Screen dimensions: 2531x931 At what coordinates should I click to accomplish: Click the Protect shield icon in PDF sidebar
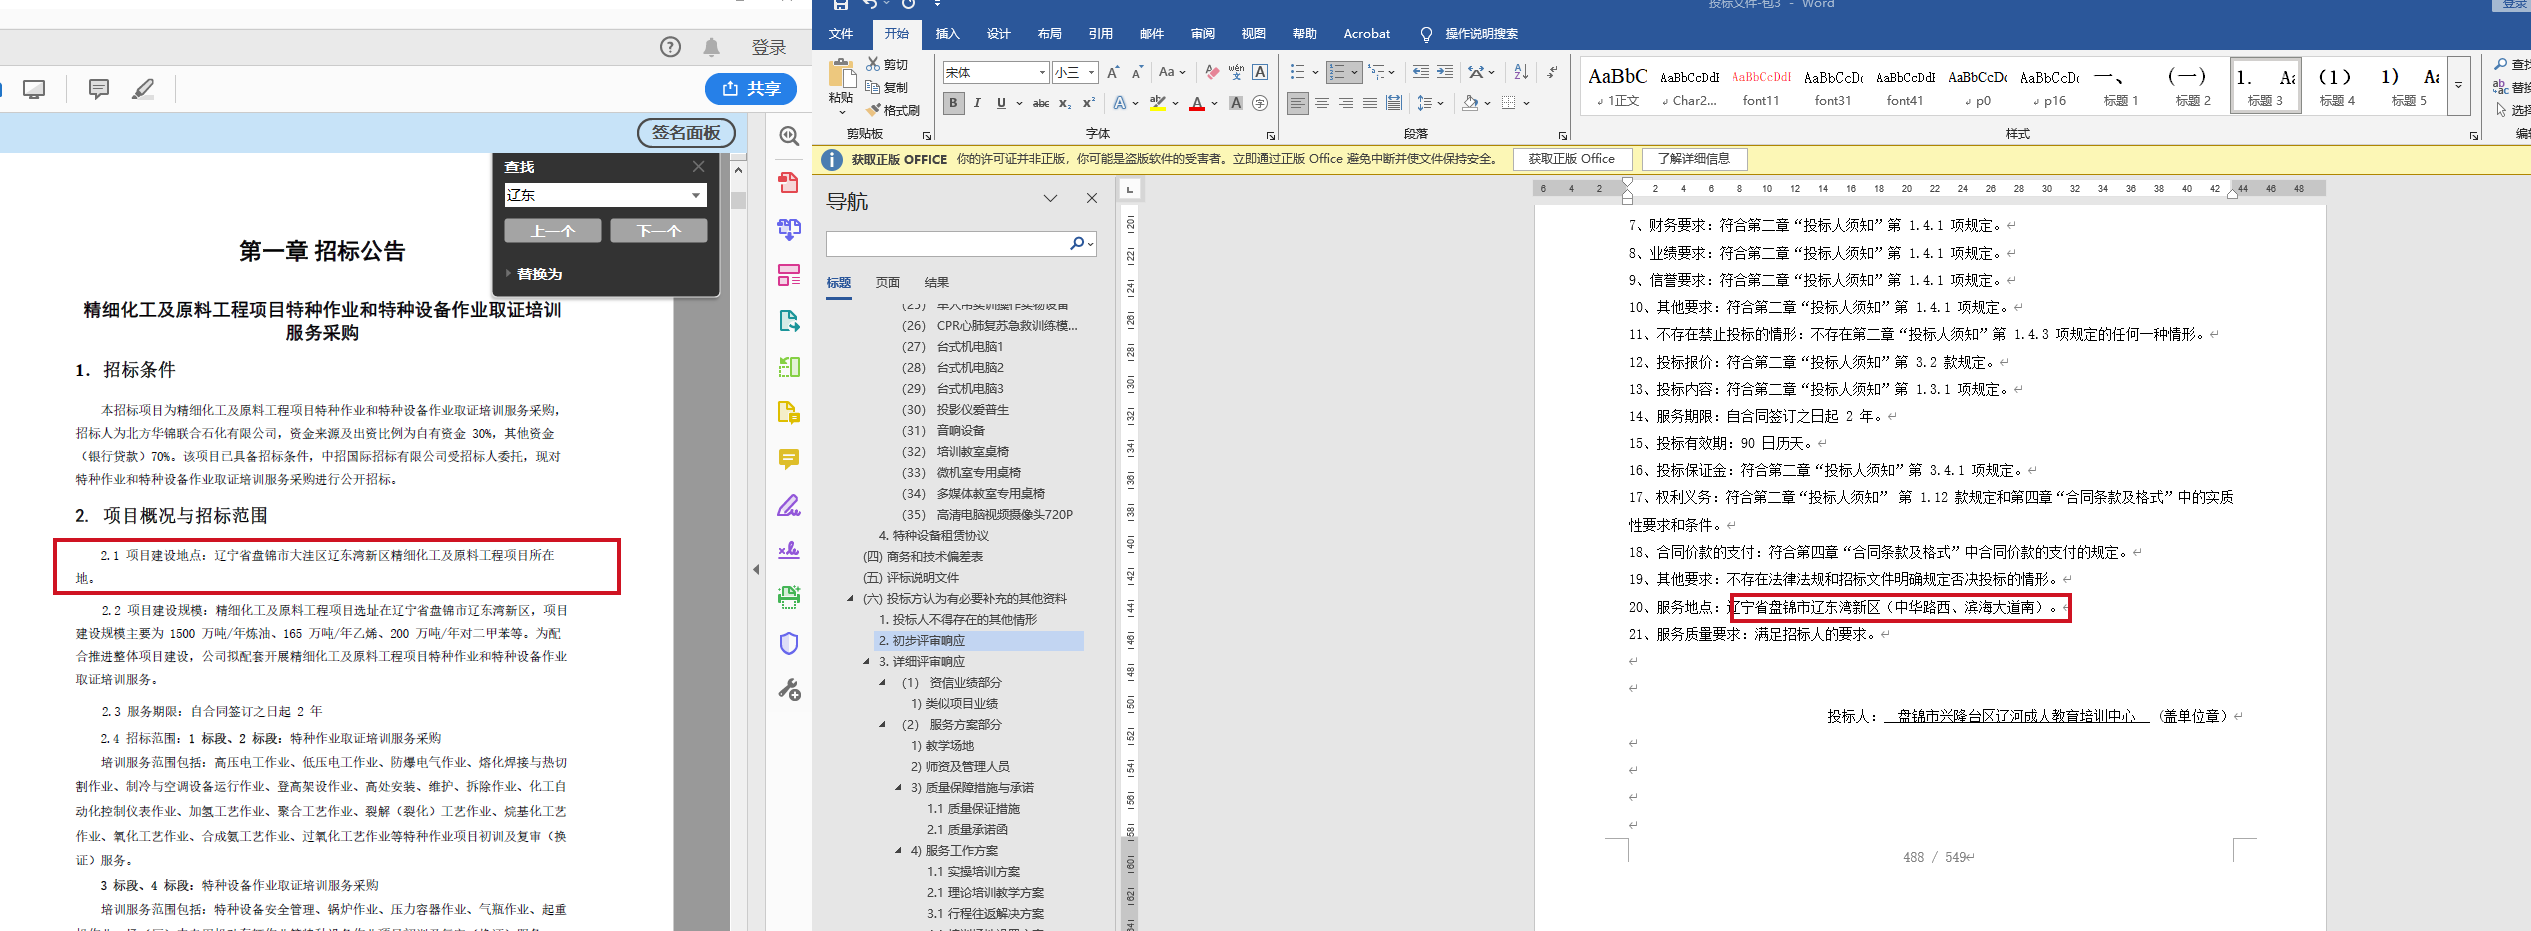coord(789,643)
